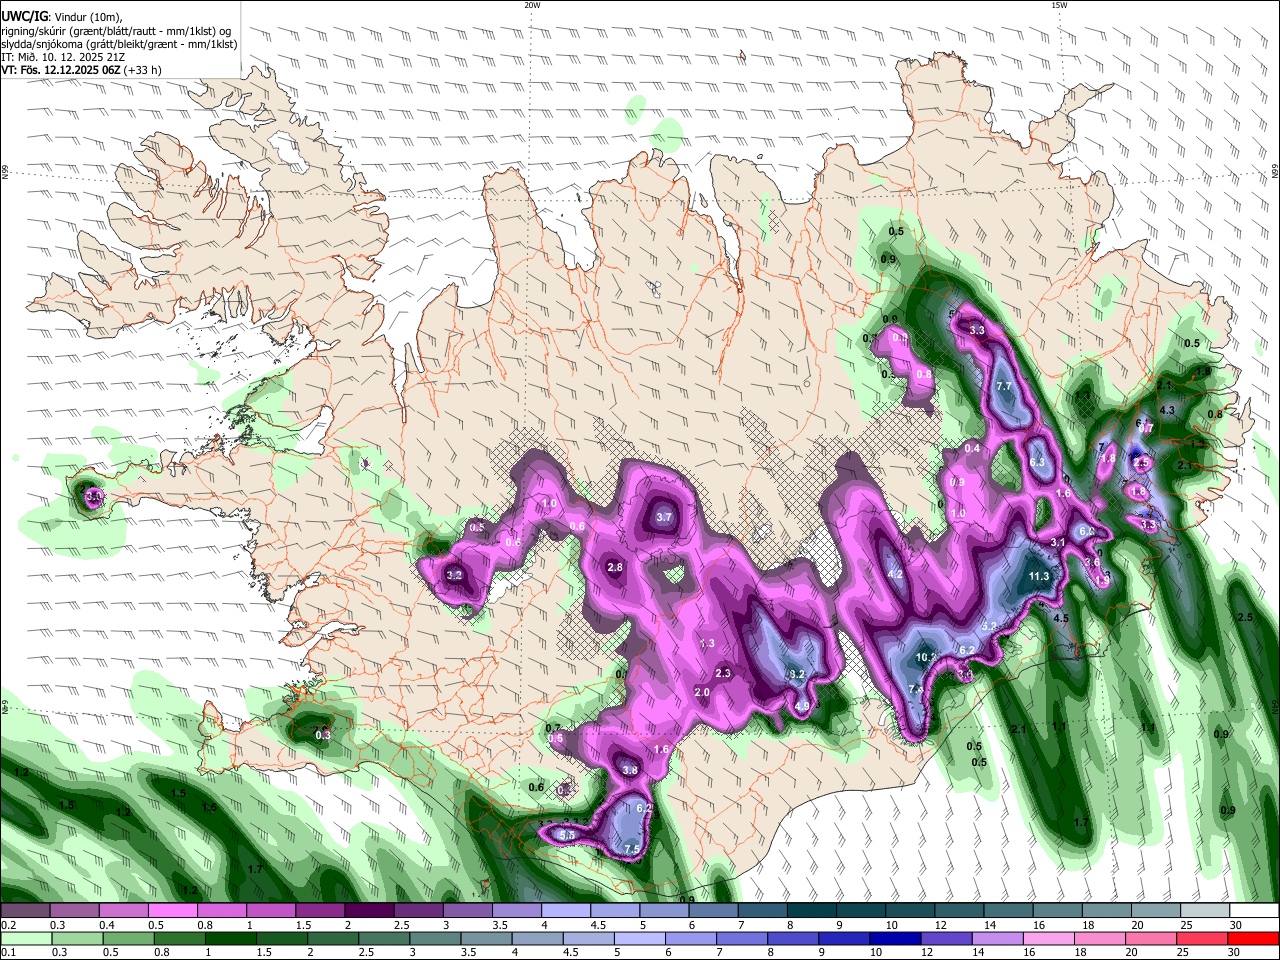Click the red swatch ending the lower rain scale
1280x960 pixels.
coord(1254,939)
